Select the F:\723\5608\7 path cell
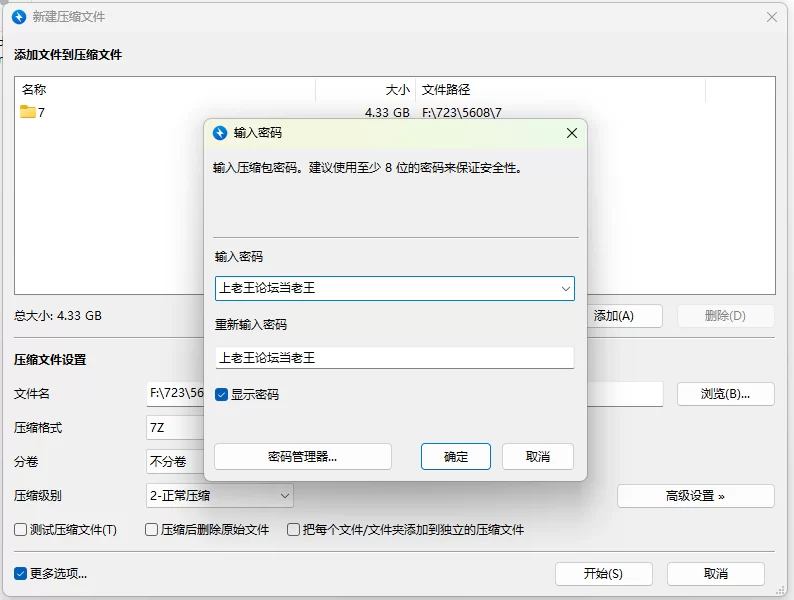The image size is (794, 600). [462, 112]
